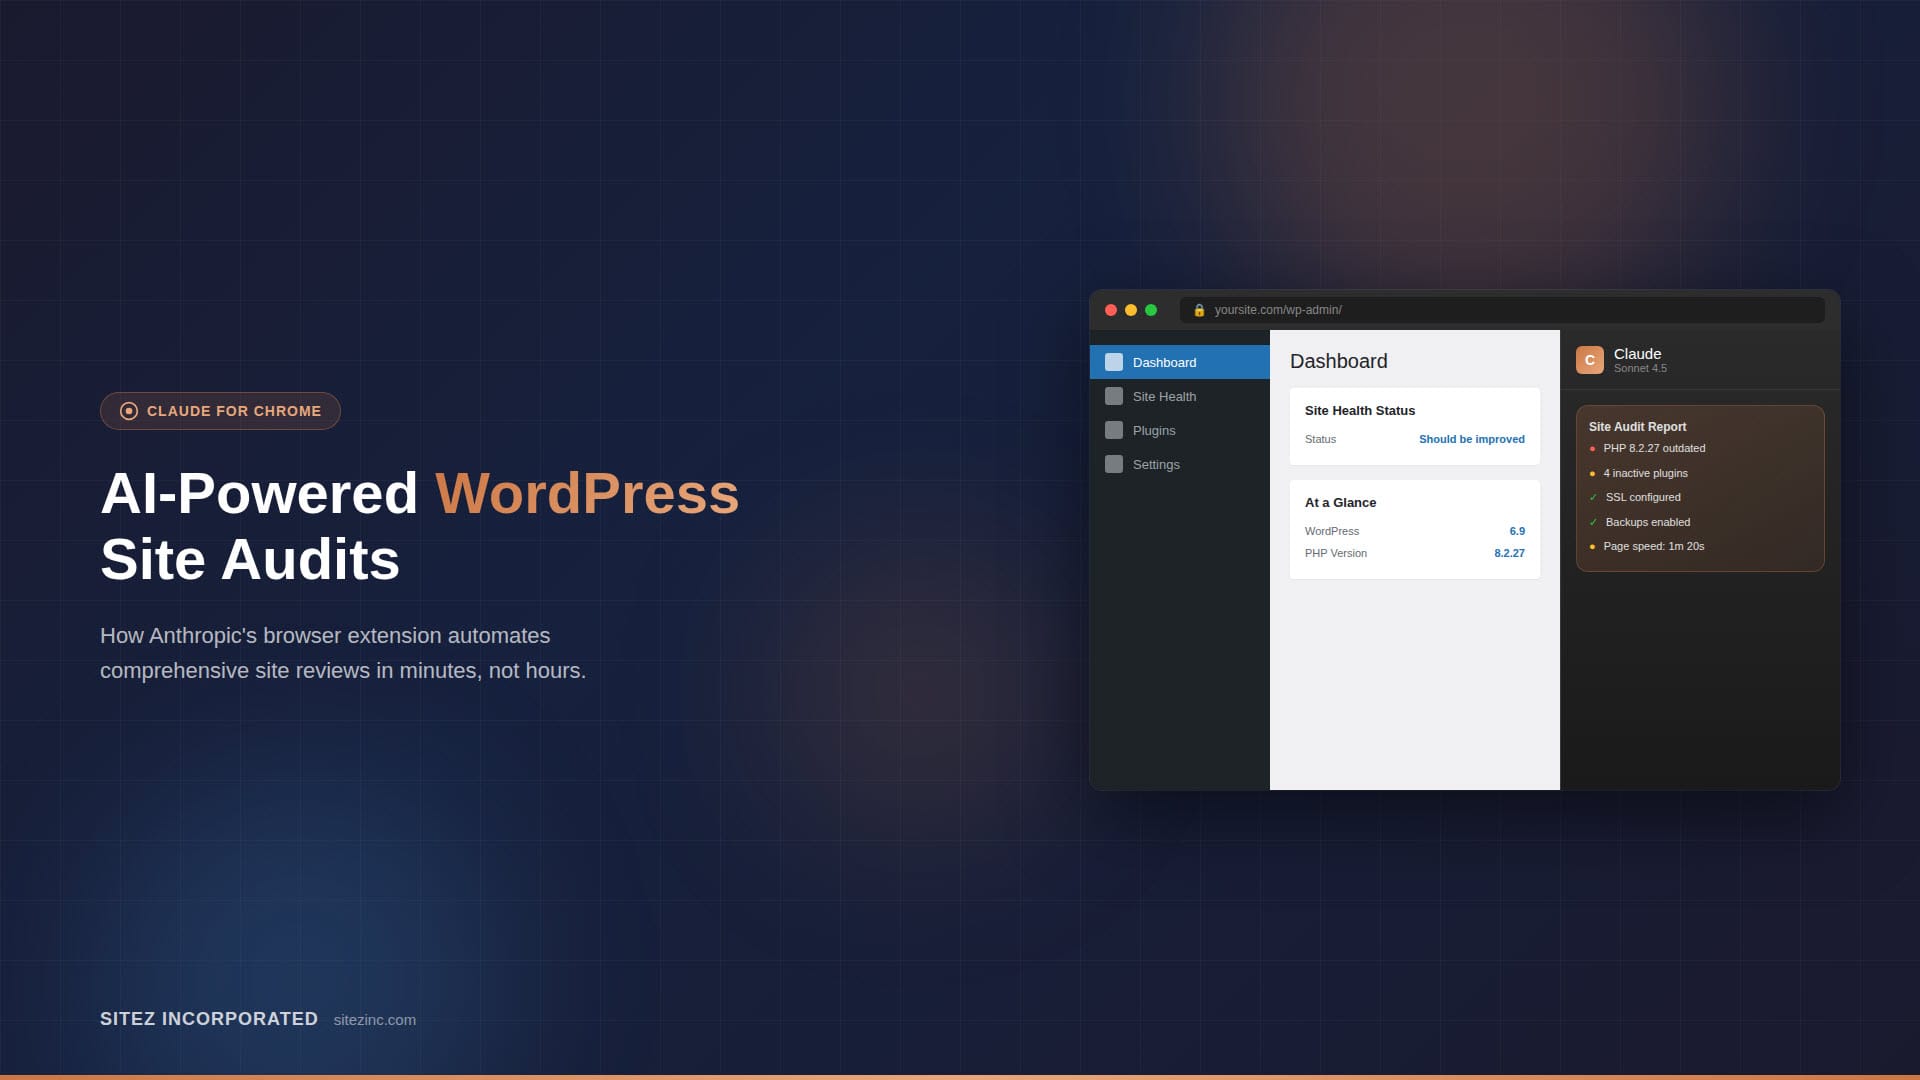Image resolution: width=1920 pixels, height=1080 pixels.
Task: Click the WordPress version 6.9 value
Action: [x=1517, y=531]
